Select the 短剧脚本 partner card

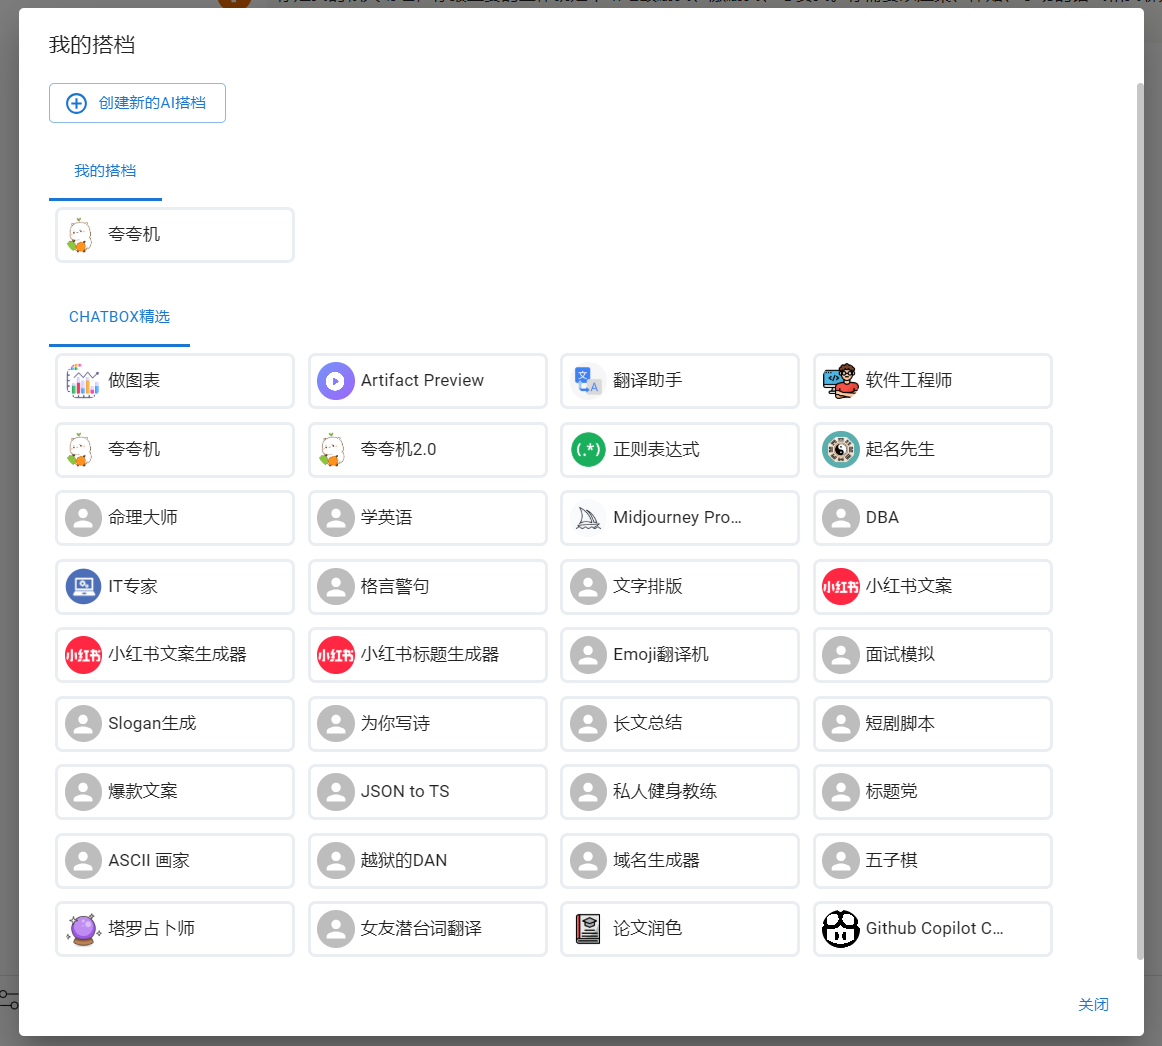coord(932,724)
